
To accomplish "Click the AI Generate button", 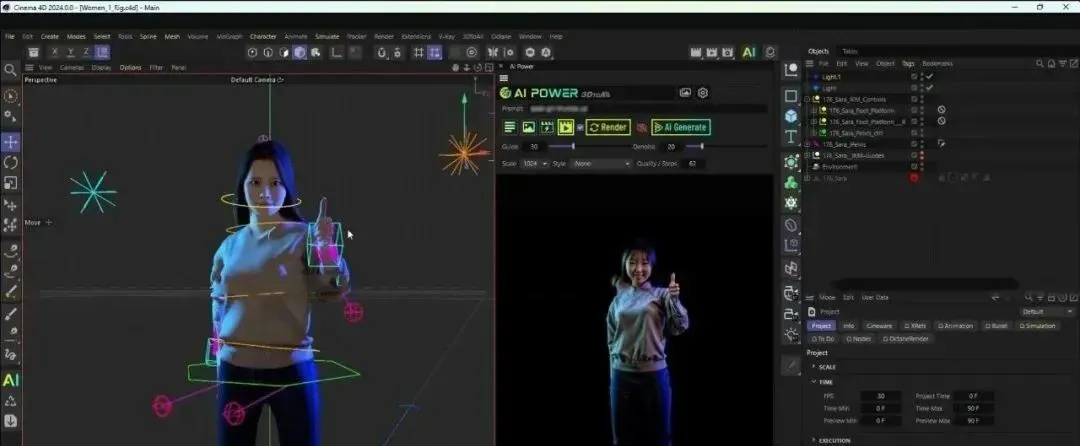I will pyautogui.click(x=680, y=127).
